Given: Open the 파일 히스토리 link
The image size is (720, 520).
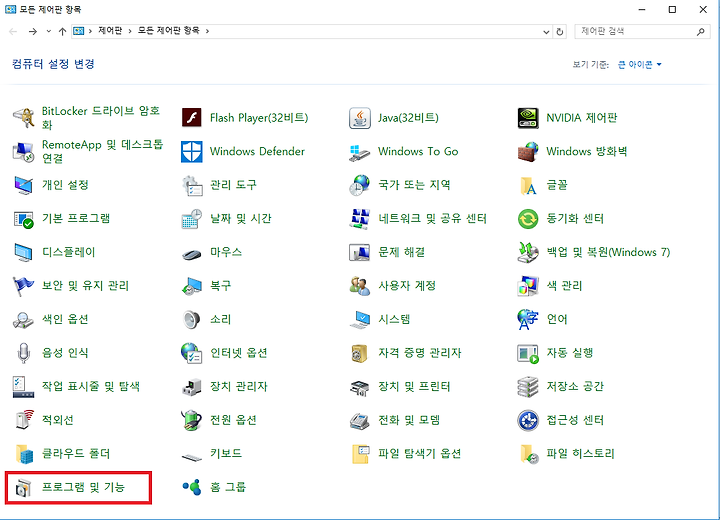Looking at the screenshot, I should pyautogui.click(x=580, y=454).
